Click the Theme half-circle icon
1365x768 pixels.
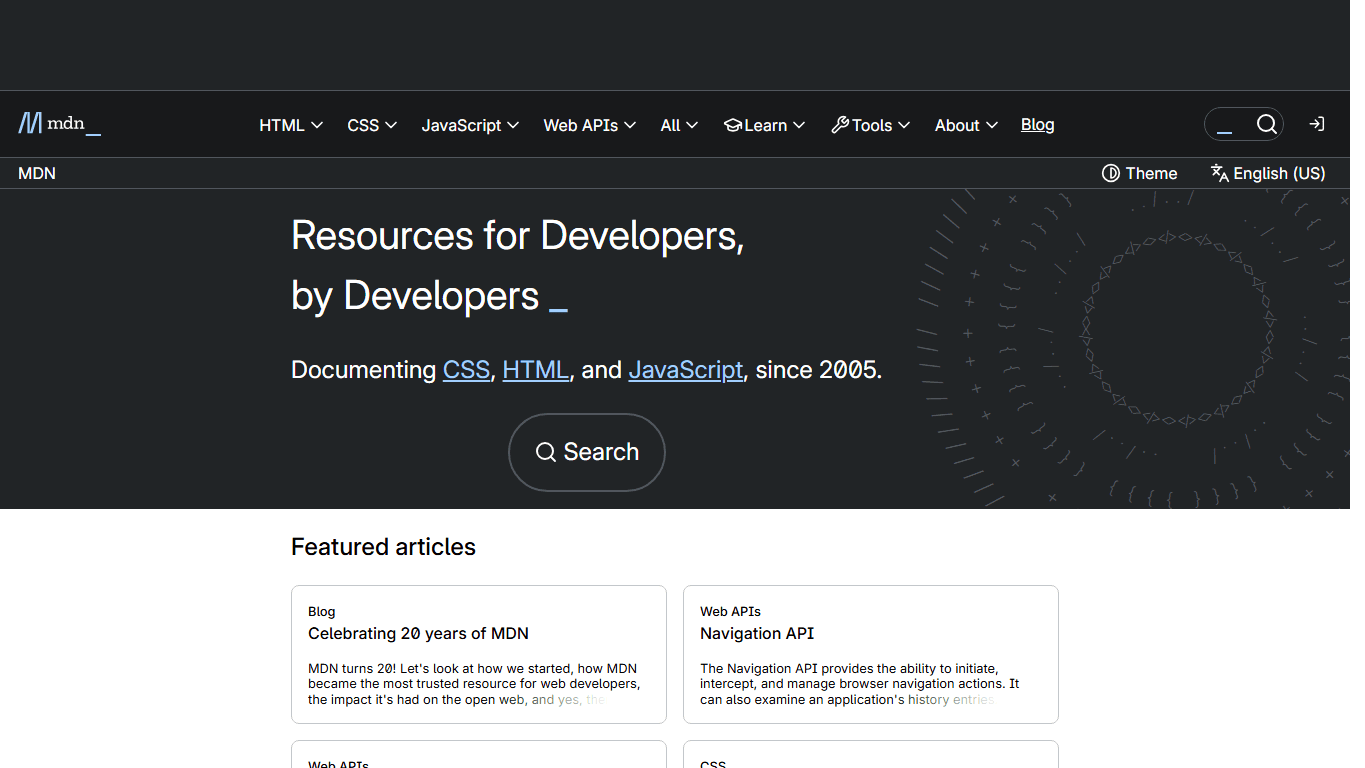1110,173
